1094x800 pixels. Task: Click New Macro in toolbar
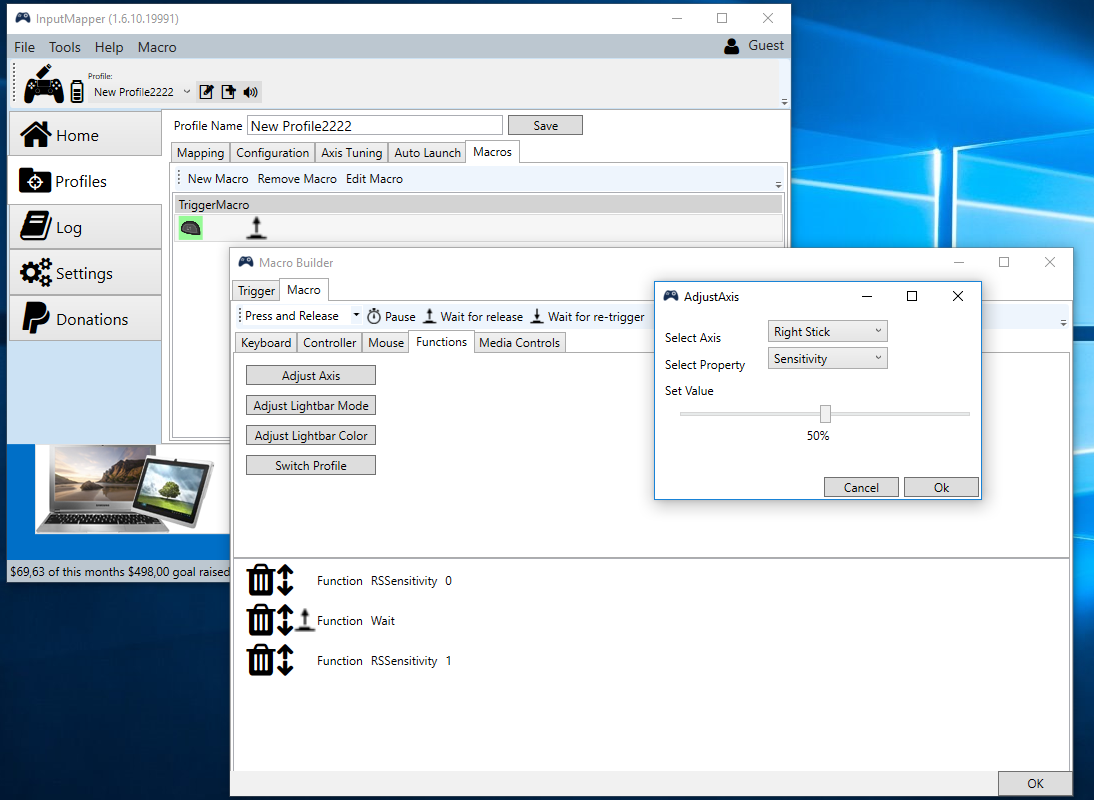pos(218,179)
